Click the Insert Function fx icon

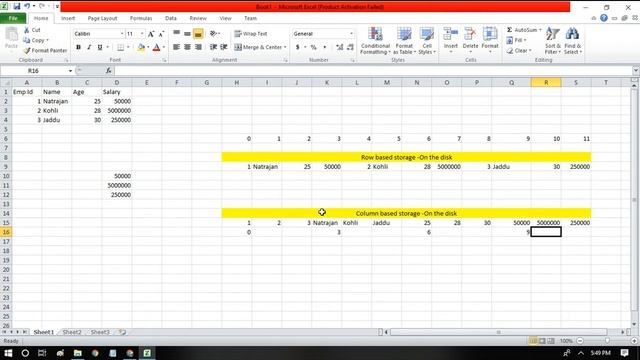coord(109,71)
